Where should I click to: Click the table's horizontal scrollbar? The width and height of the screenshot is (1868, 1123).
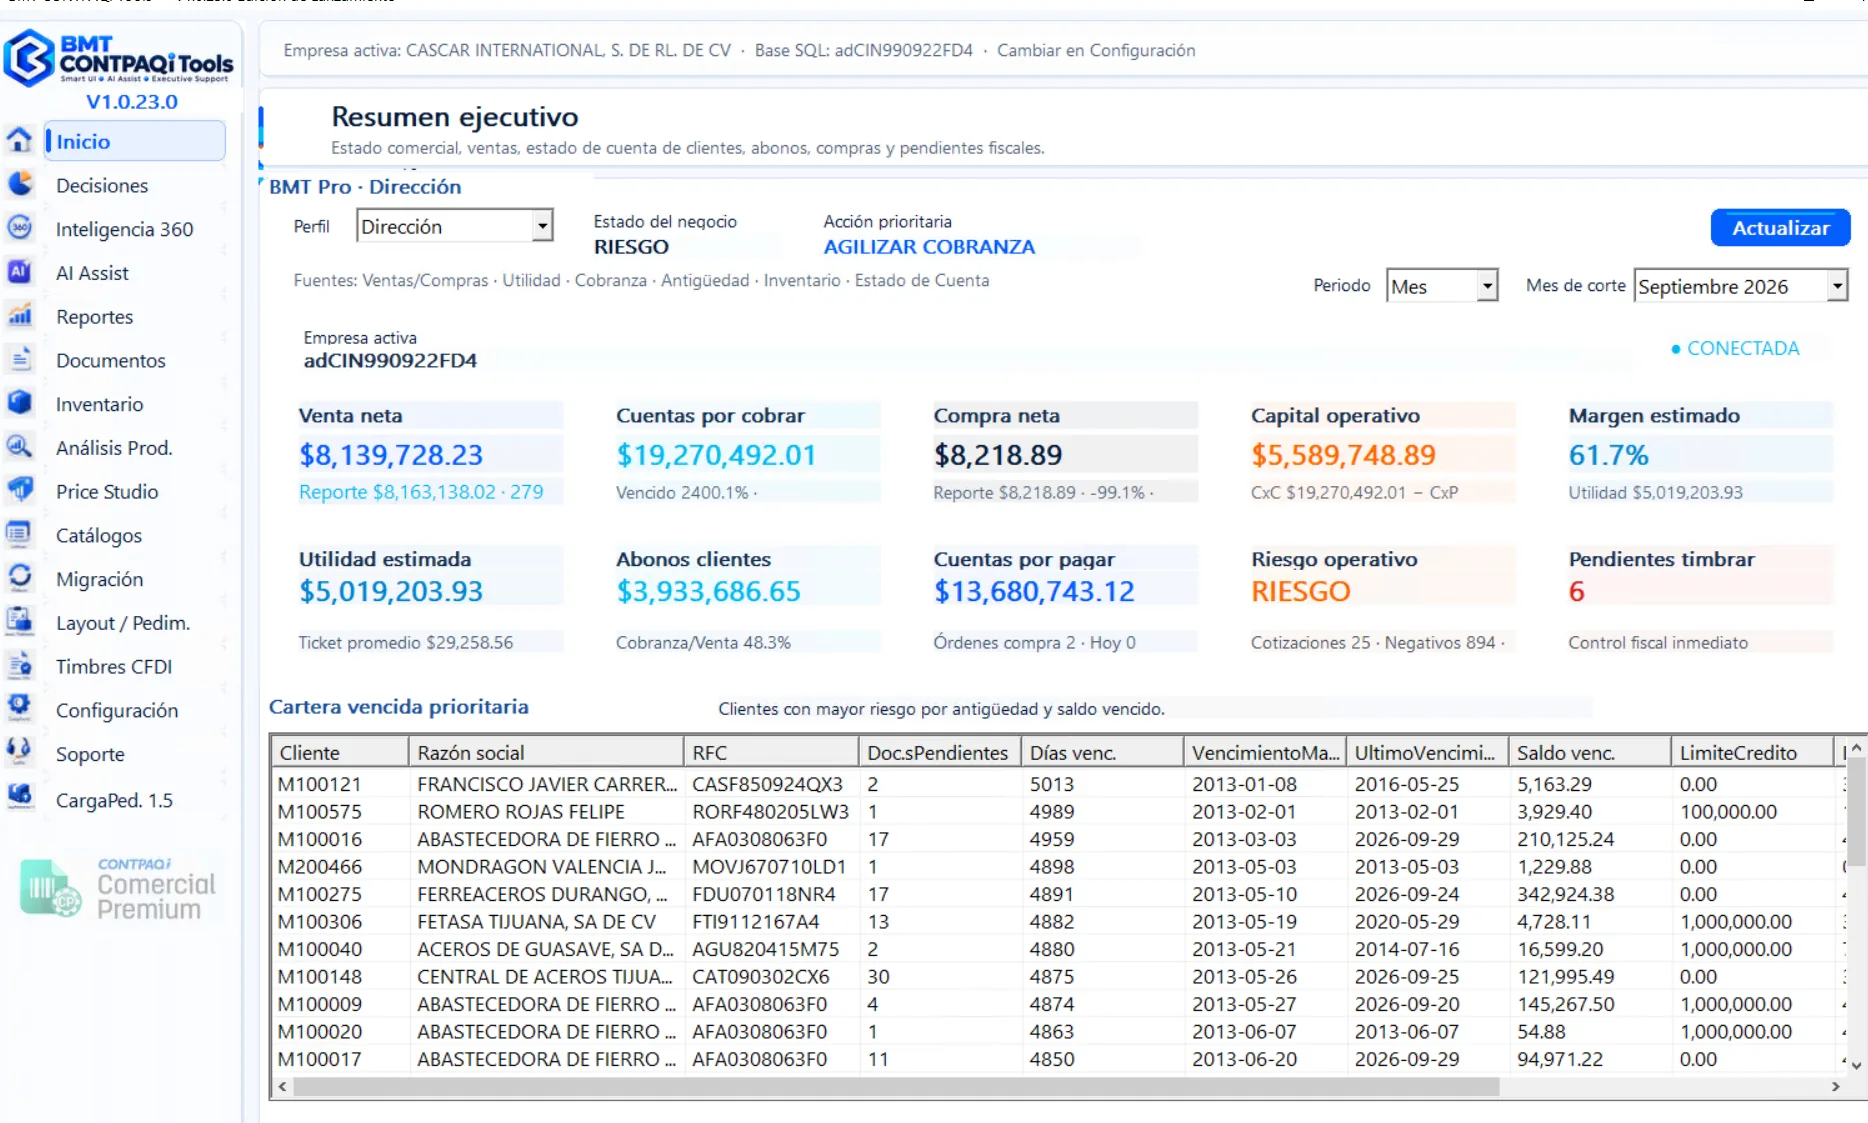point(895,1087)
